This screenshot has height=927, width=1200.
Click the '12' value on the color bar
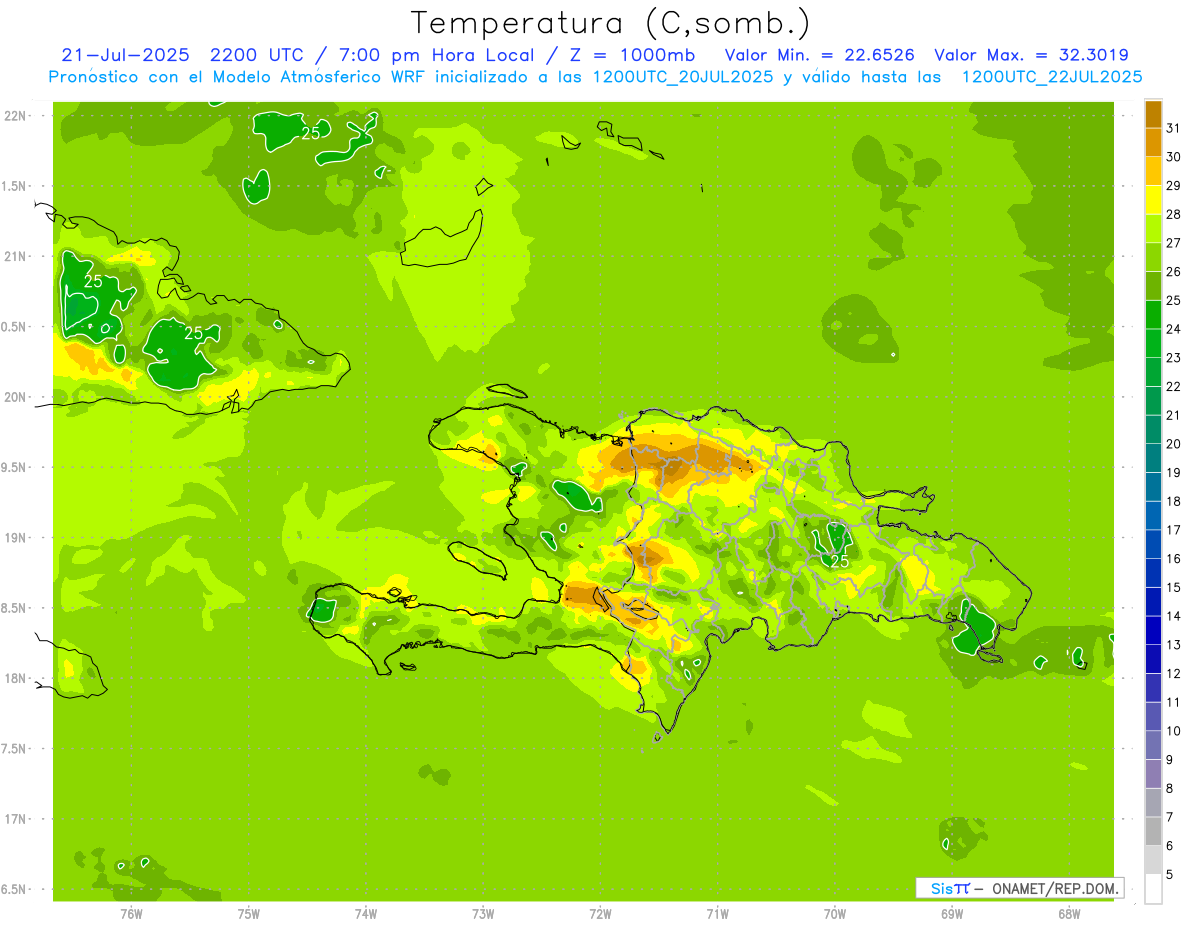1173,673
